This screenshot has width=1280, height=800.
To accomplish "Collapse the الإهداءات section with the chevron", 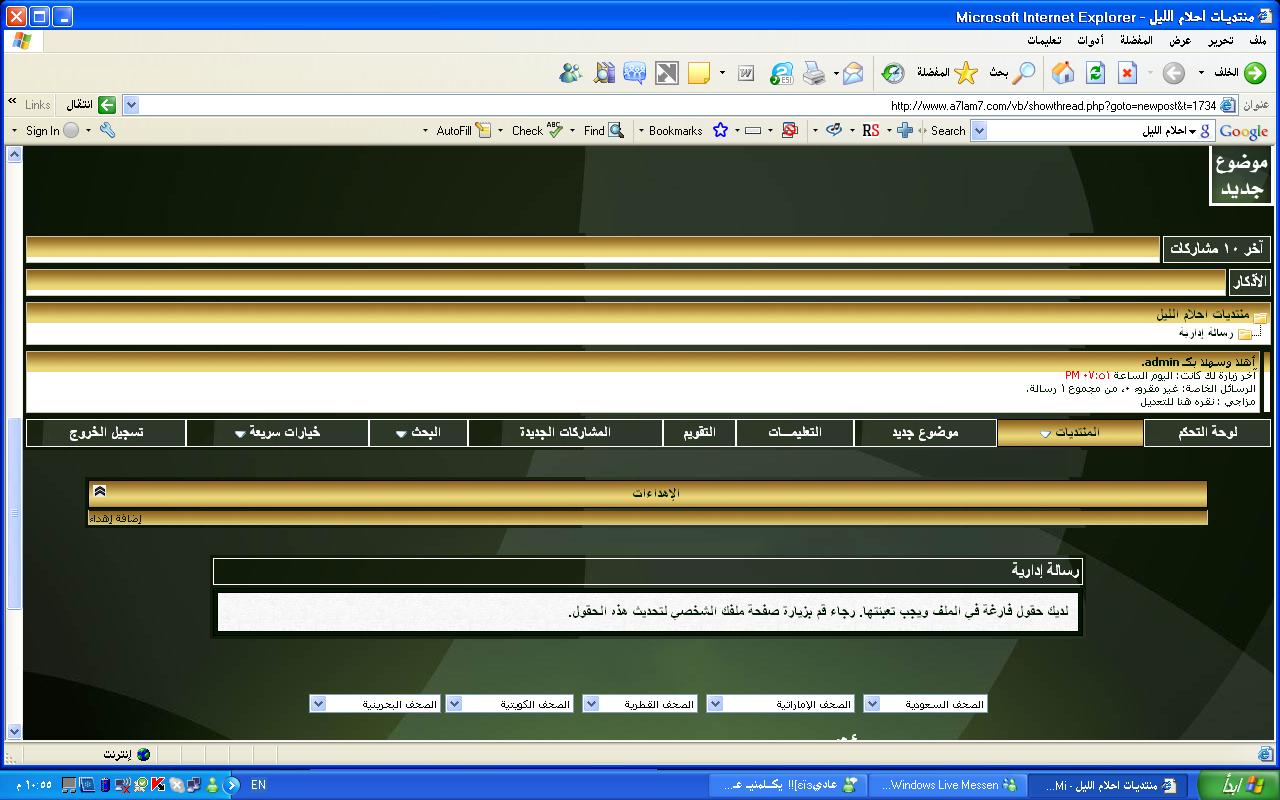I will pyautogui.click(x=100, y=492).
